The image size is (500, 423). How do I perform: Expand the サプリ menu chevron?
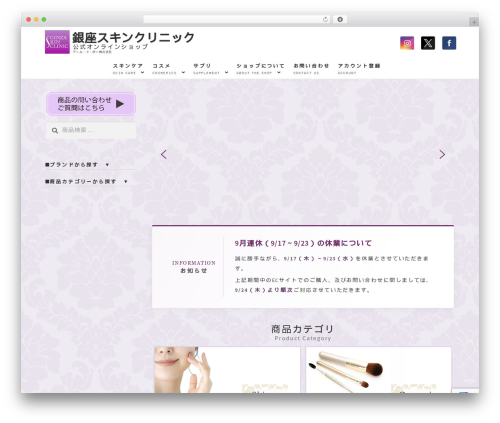click(x=227, y=72)
